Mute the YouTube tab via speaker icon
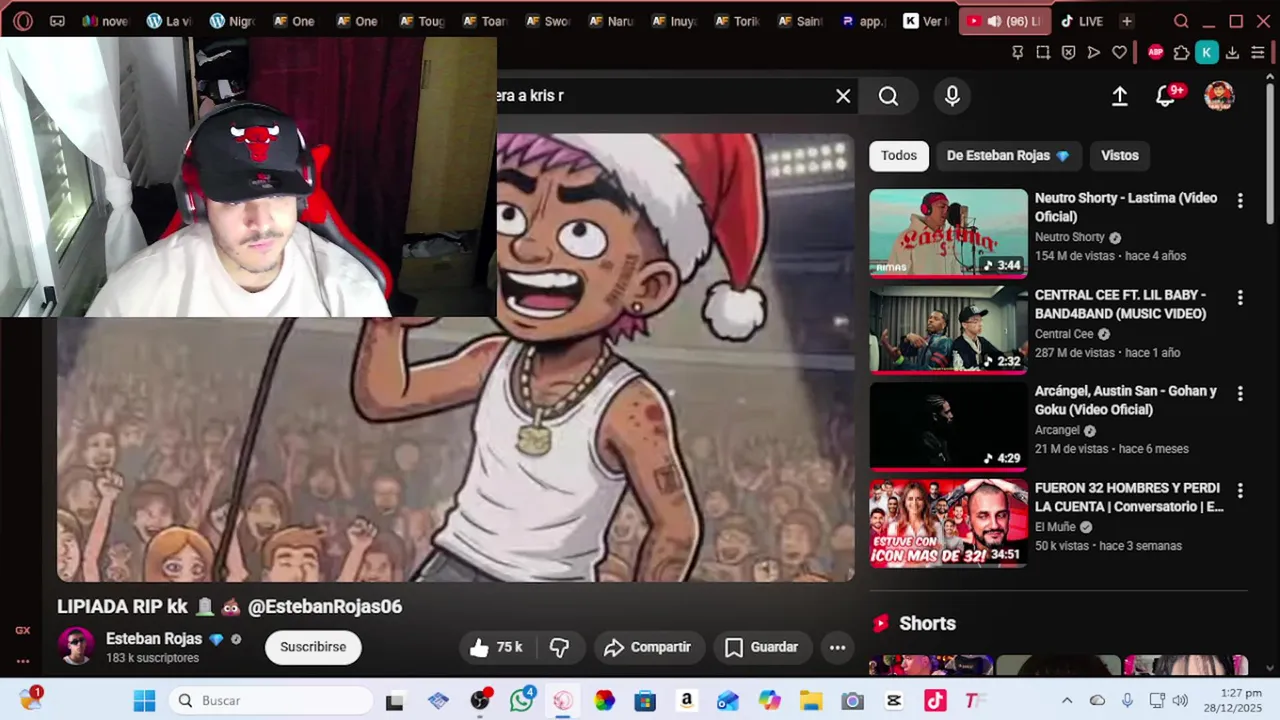The width and height of the screenshot is (1280, 720). tap(994, 21)
